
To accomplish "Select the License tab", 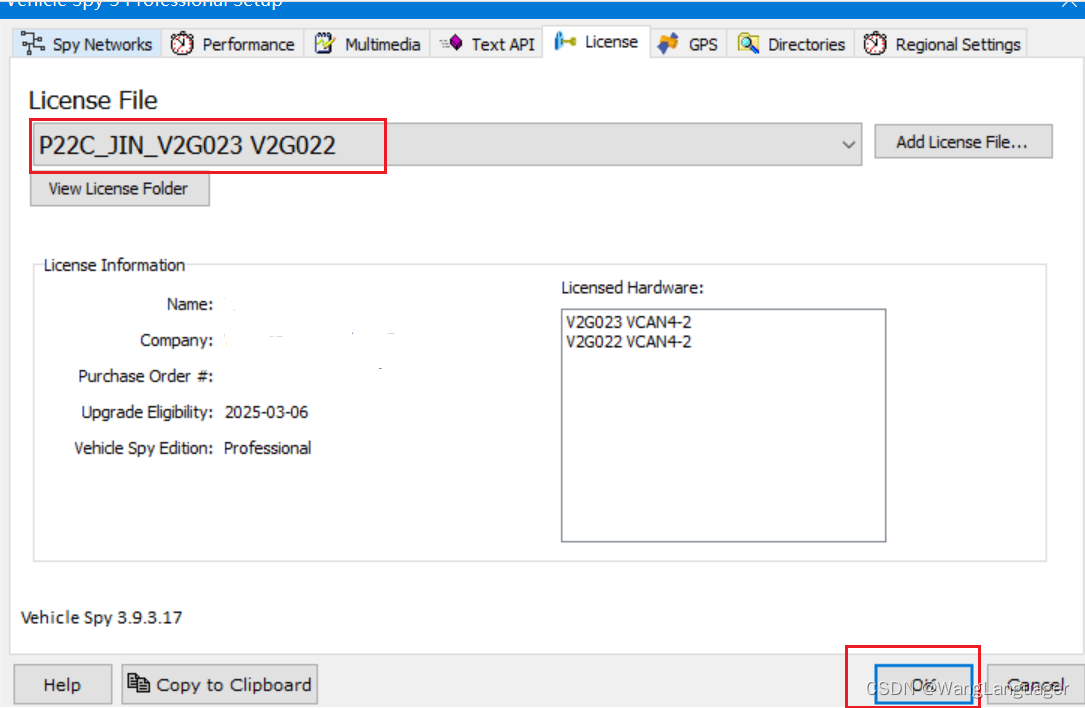I will (596, 42).
